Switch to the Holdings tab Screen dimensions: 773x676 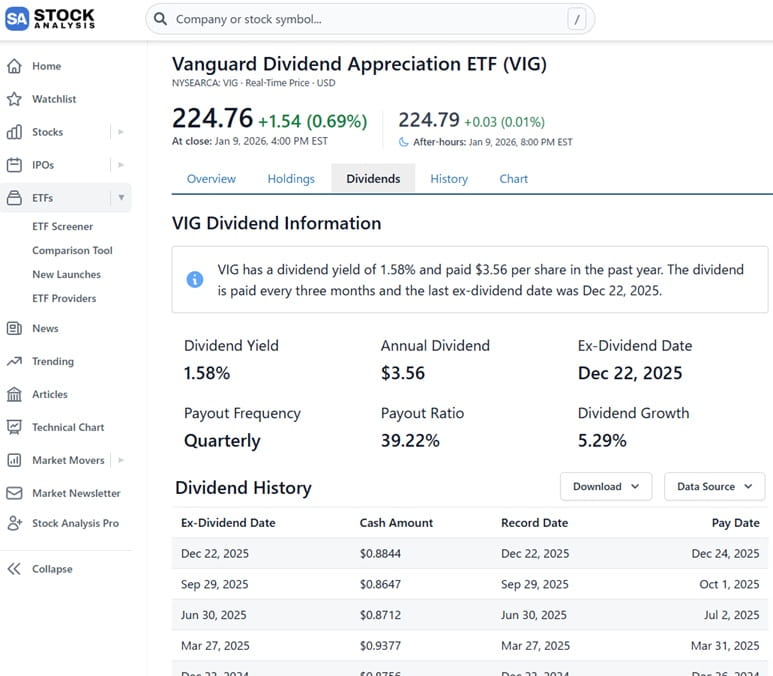pos(291,179)
